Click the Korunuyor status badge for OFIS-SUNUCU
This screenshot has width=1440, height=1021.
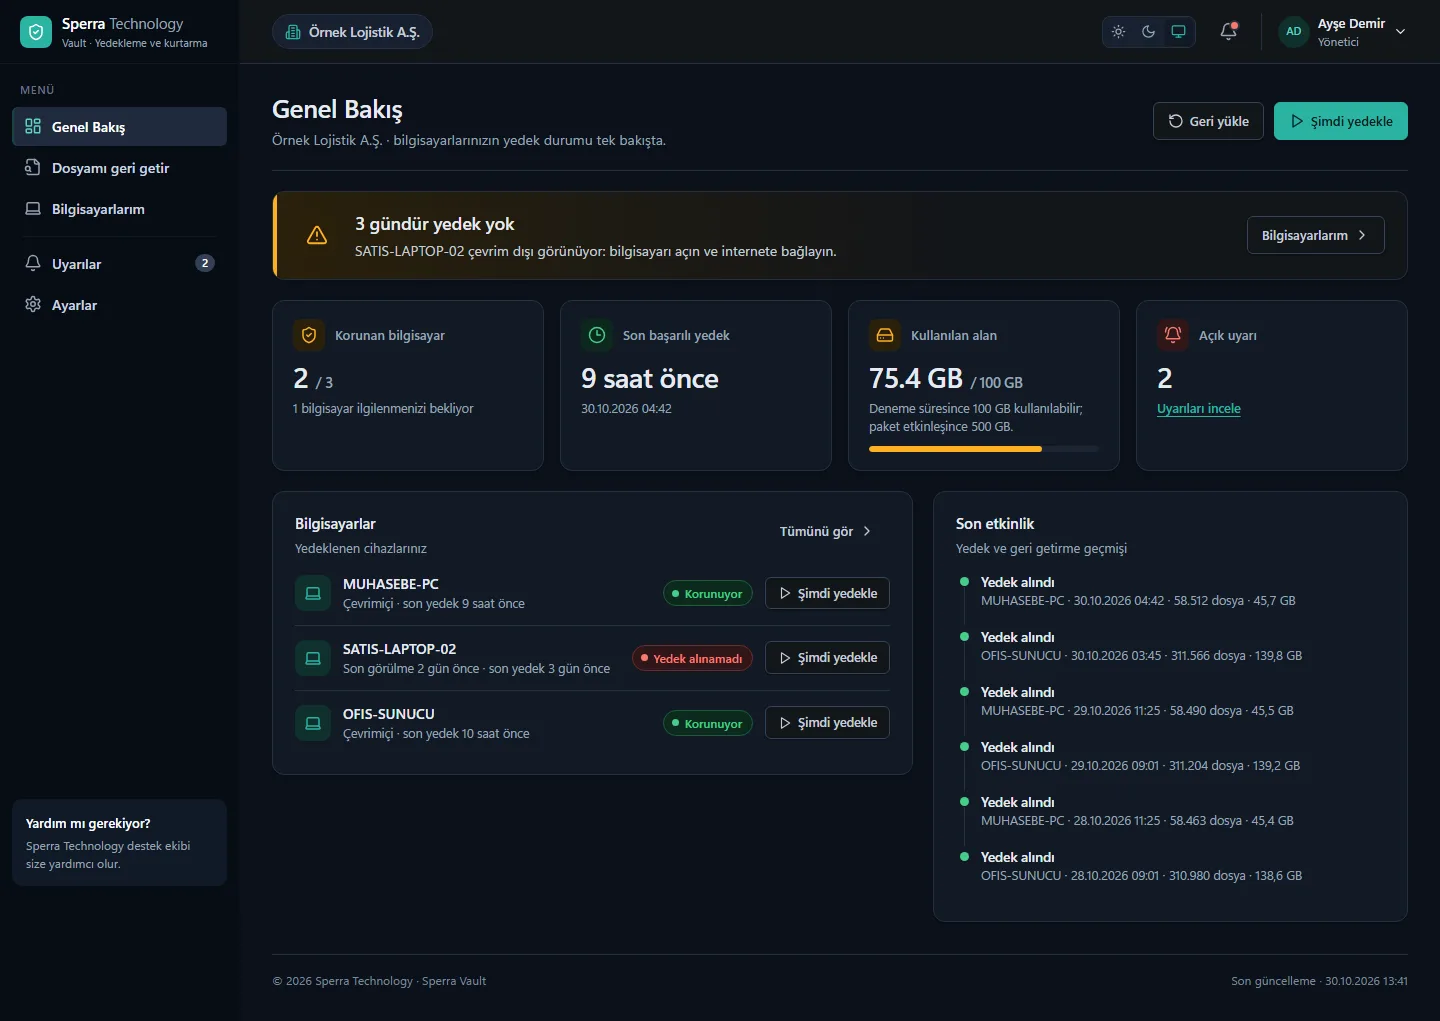pos(708,723)
